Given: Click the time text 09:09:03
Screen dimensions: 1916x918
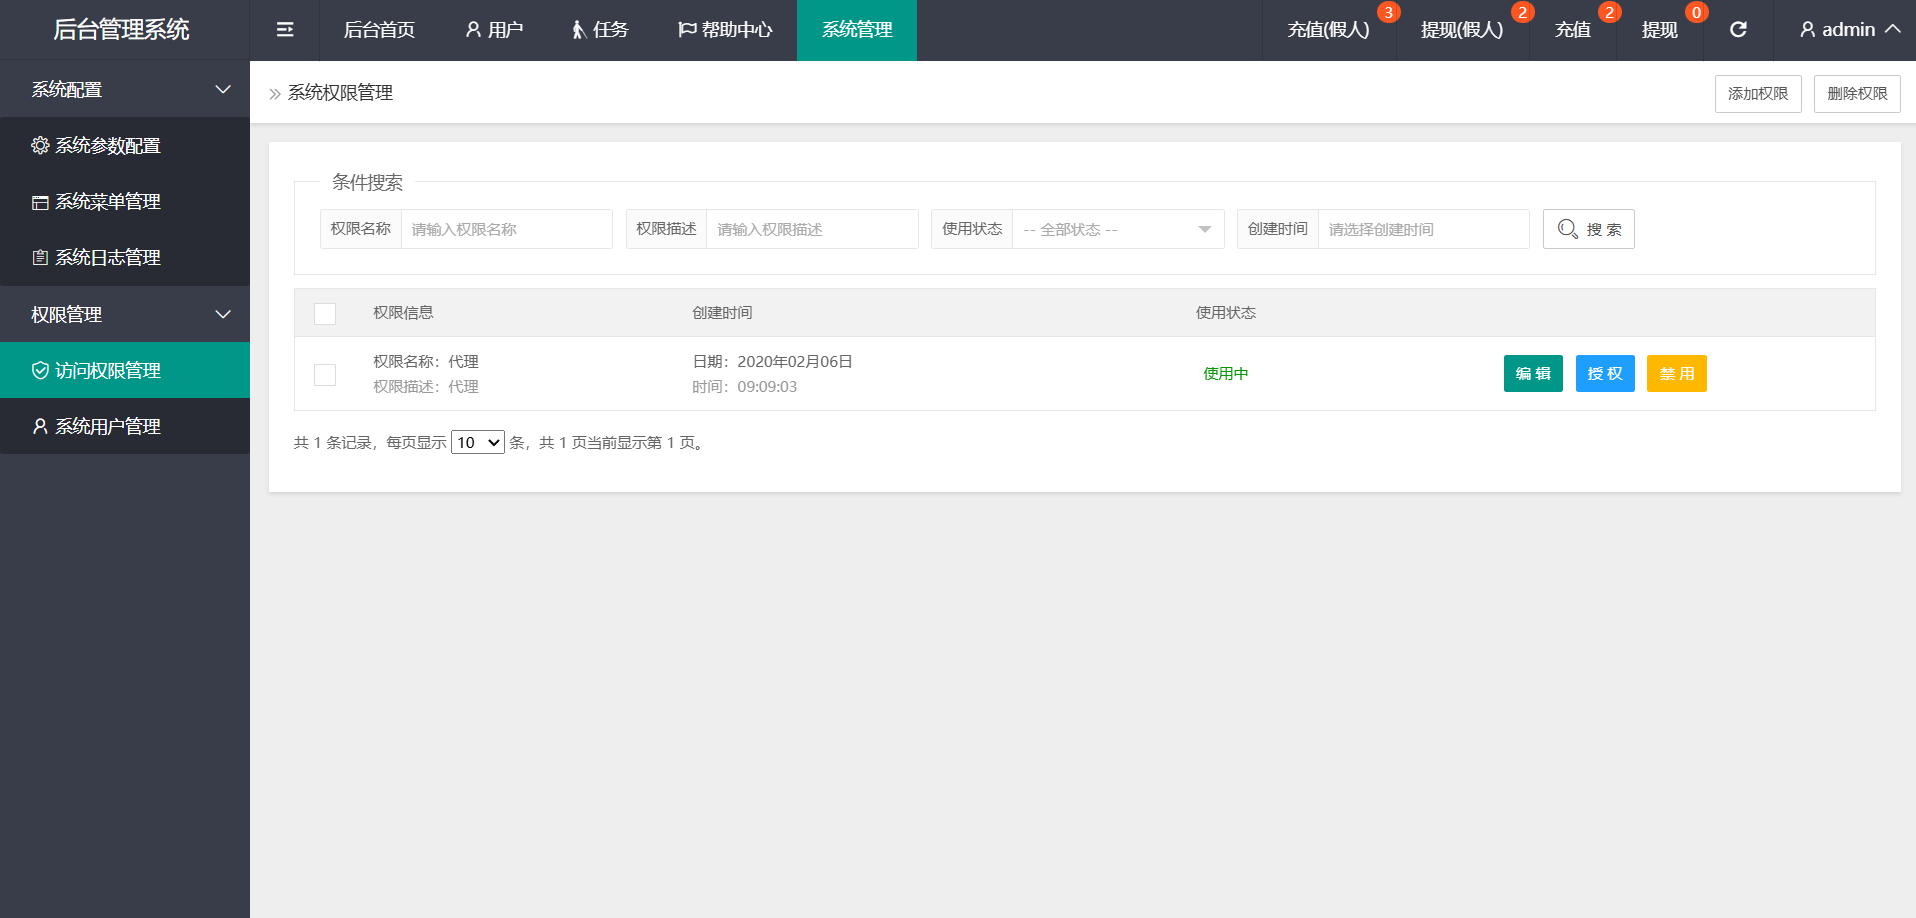Looking at the screenshot, I should 767,386.
